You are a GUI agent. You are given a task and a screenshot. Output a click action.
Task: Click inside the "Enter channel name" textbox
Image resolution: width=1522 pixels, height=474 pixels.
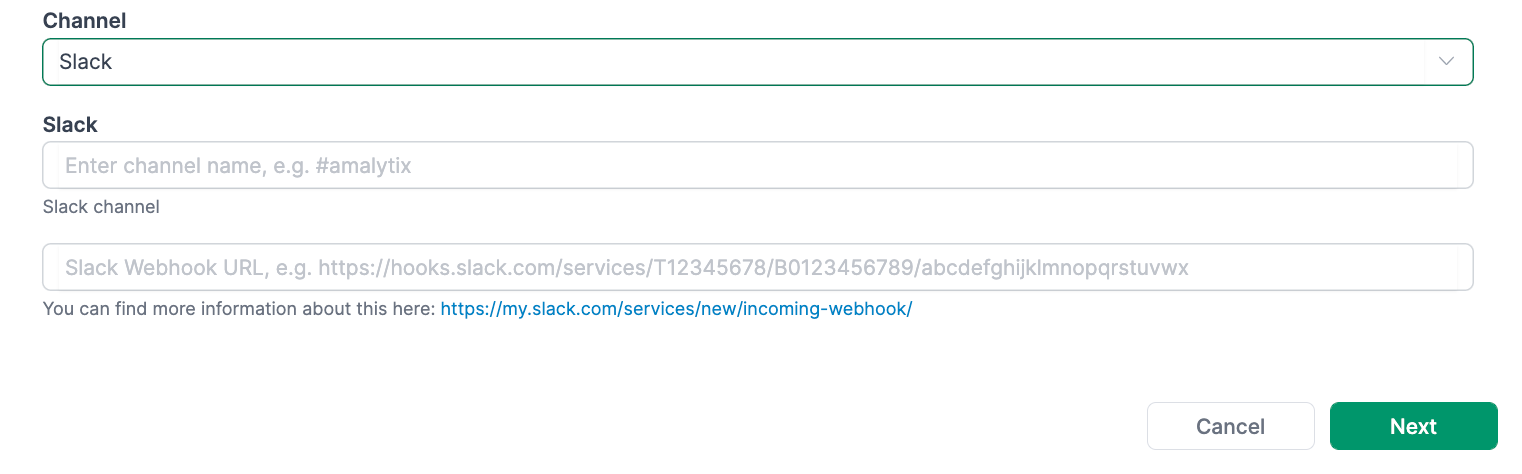756,166
